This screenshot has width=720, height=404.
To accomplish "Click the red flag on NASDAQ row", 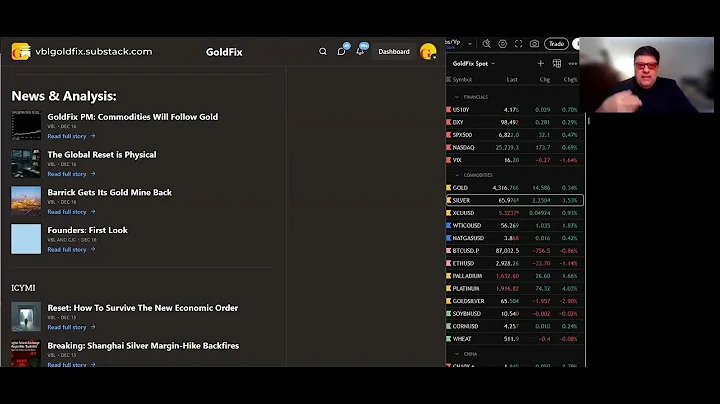I will (x=449, y=147).
